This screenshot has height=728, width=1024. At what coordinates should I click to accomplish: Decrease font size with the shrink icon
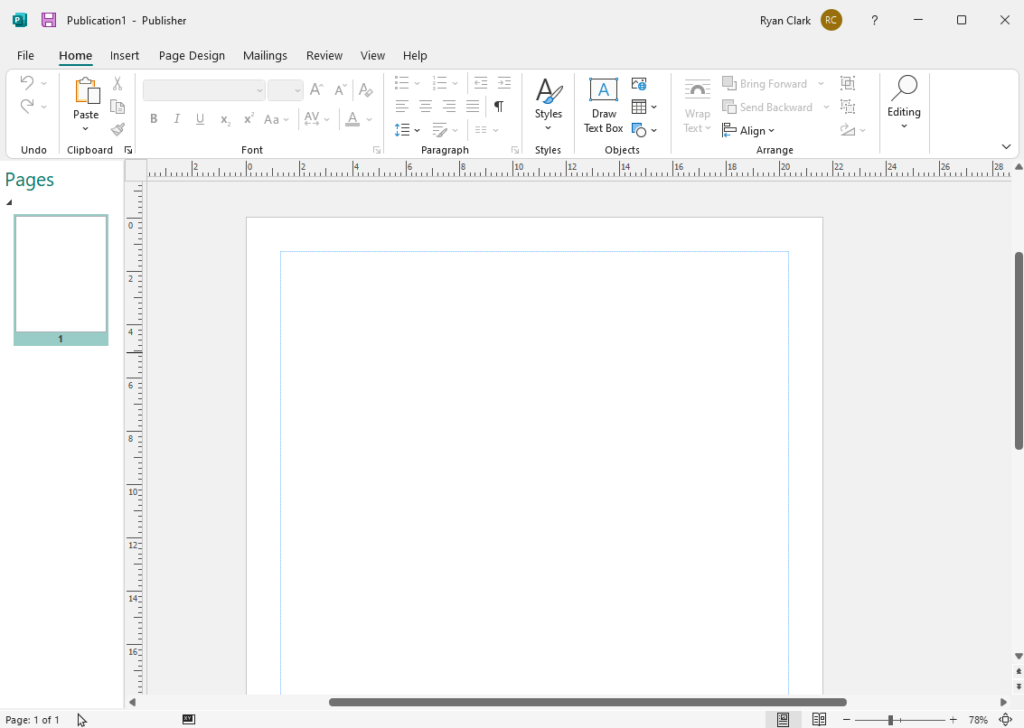pos(340,90)
